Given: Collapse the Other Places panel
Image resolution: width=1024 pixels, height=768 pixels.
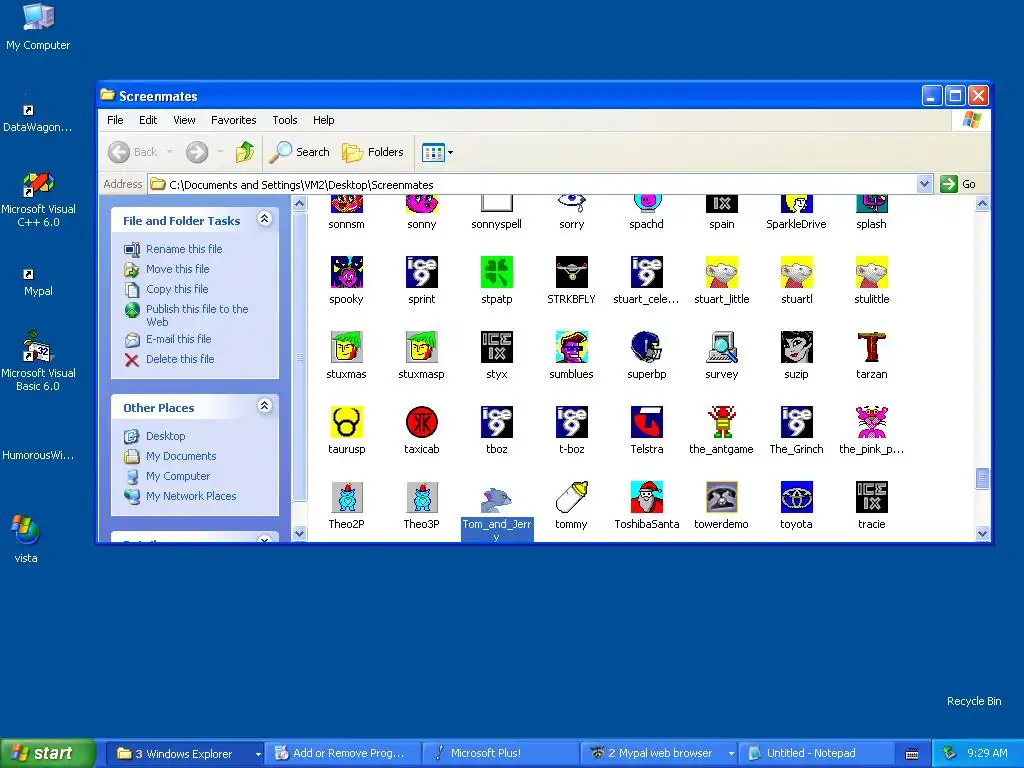Looking at the screenshot, I should [264, 406].
